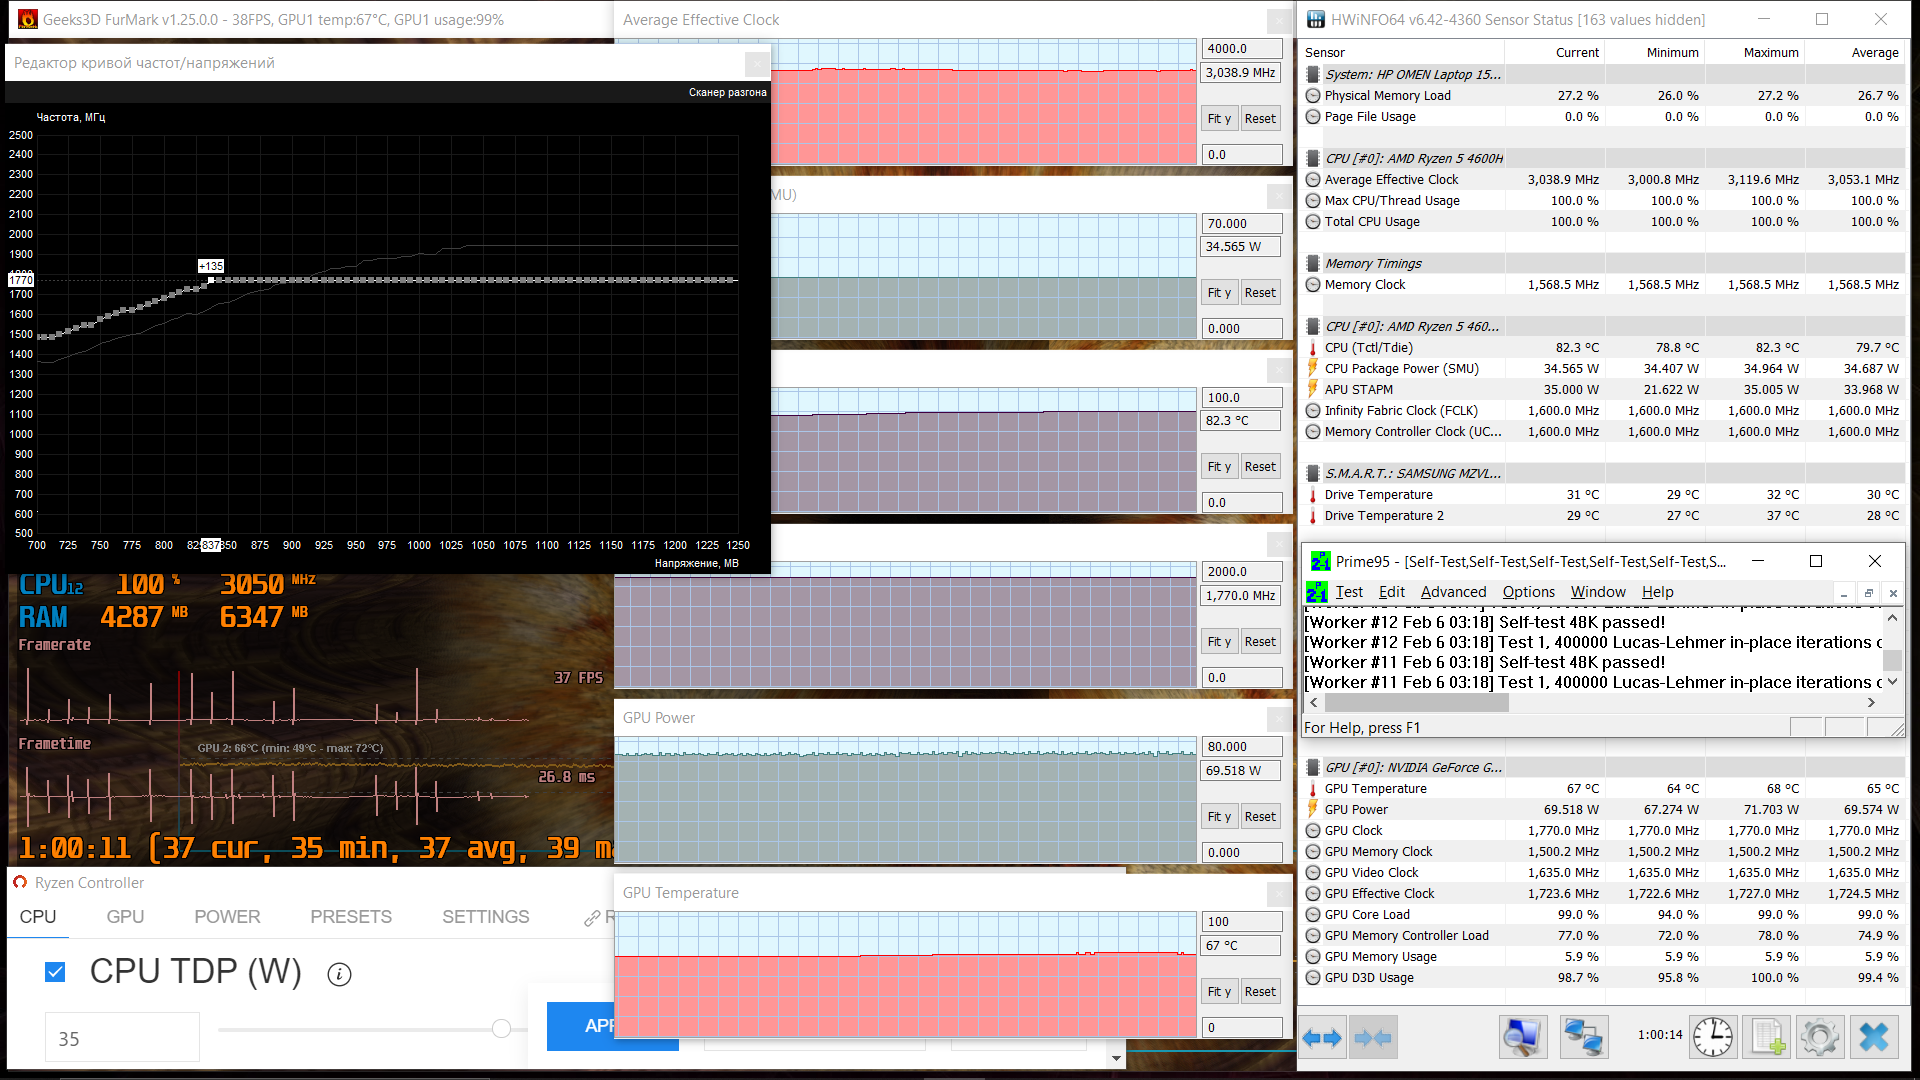Open Prime95 Test menu
The width and height of the screenshot is (1920, 1080).
click(1348, 592)
